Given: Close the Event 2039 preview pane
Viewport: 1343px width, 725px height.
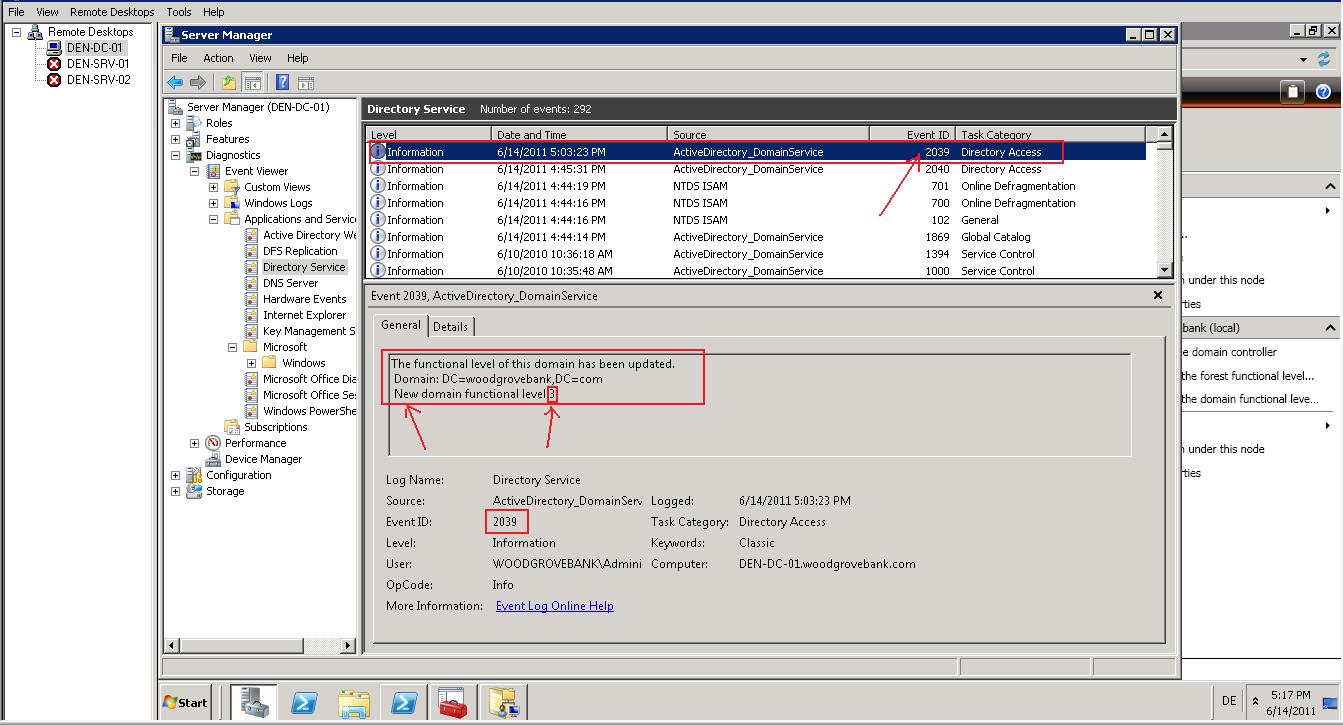Looking at the screenshot, I should [1158, 295].
